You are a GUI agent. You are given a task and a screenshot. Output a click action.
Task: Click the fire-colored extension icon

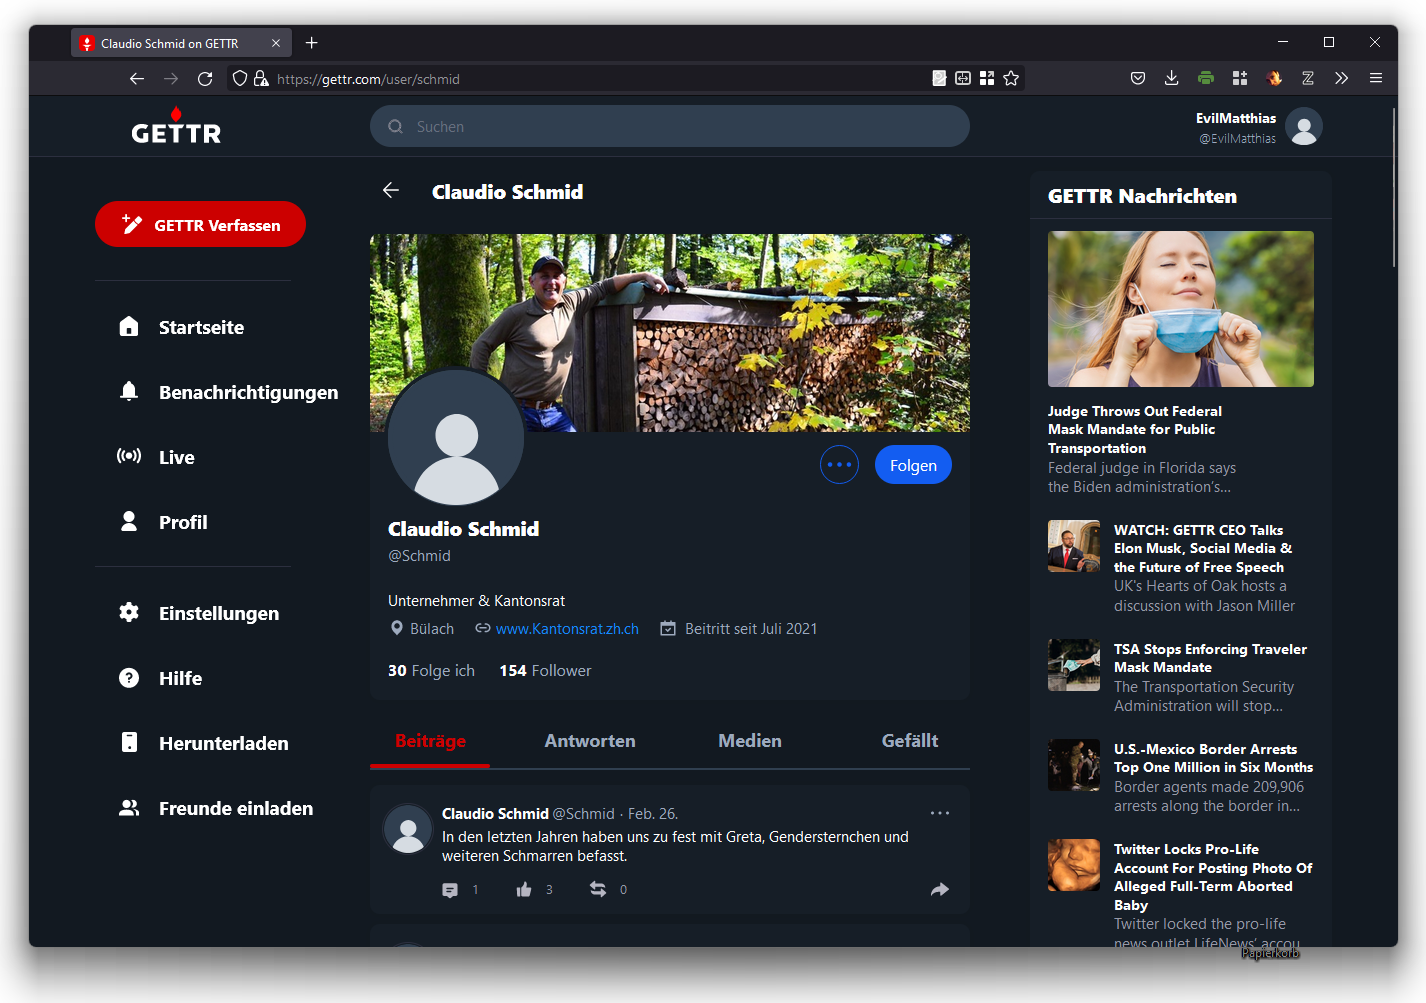1274,78
